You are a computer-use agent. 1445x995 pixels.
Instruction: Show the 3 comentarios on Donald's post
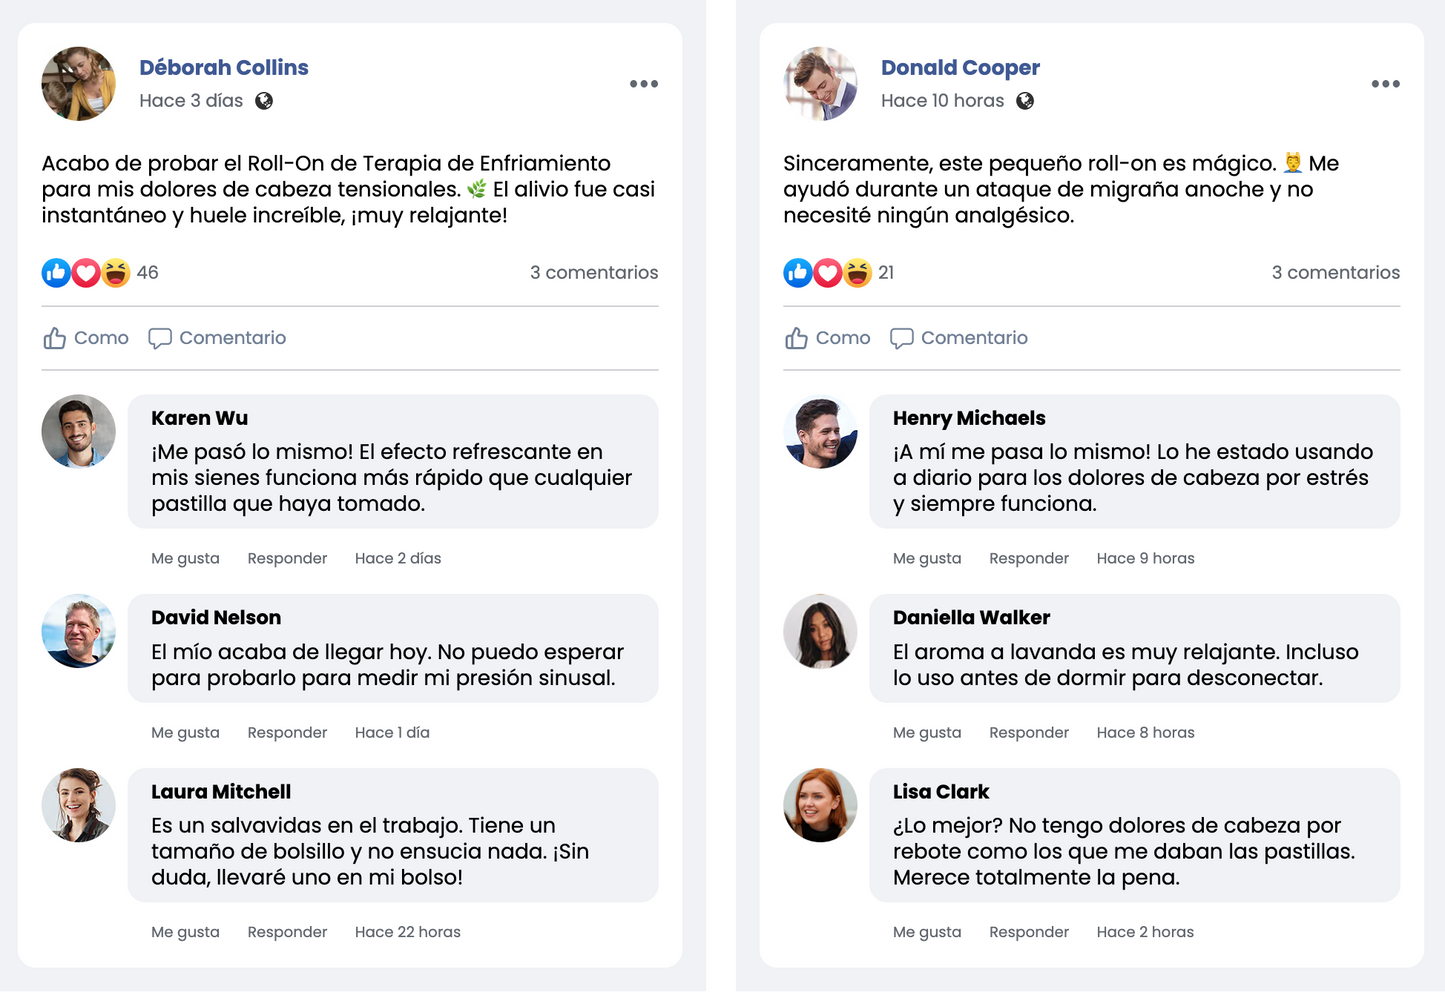coord(1335,272)
